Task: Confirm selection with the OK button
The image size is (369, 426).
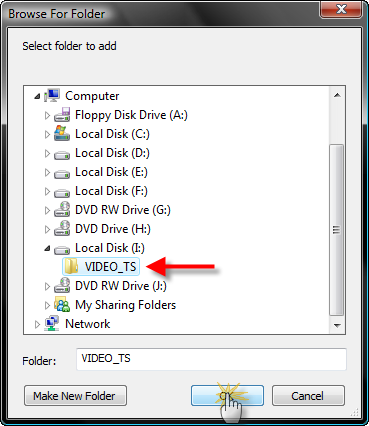Action: [x=227, y=396]
